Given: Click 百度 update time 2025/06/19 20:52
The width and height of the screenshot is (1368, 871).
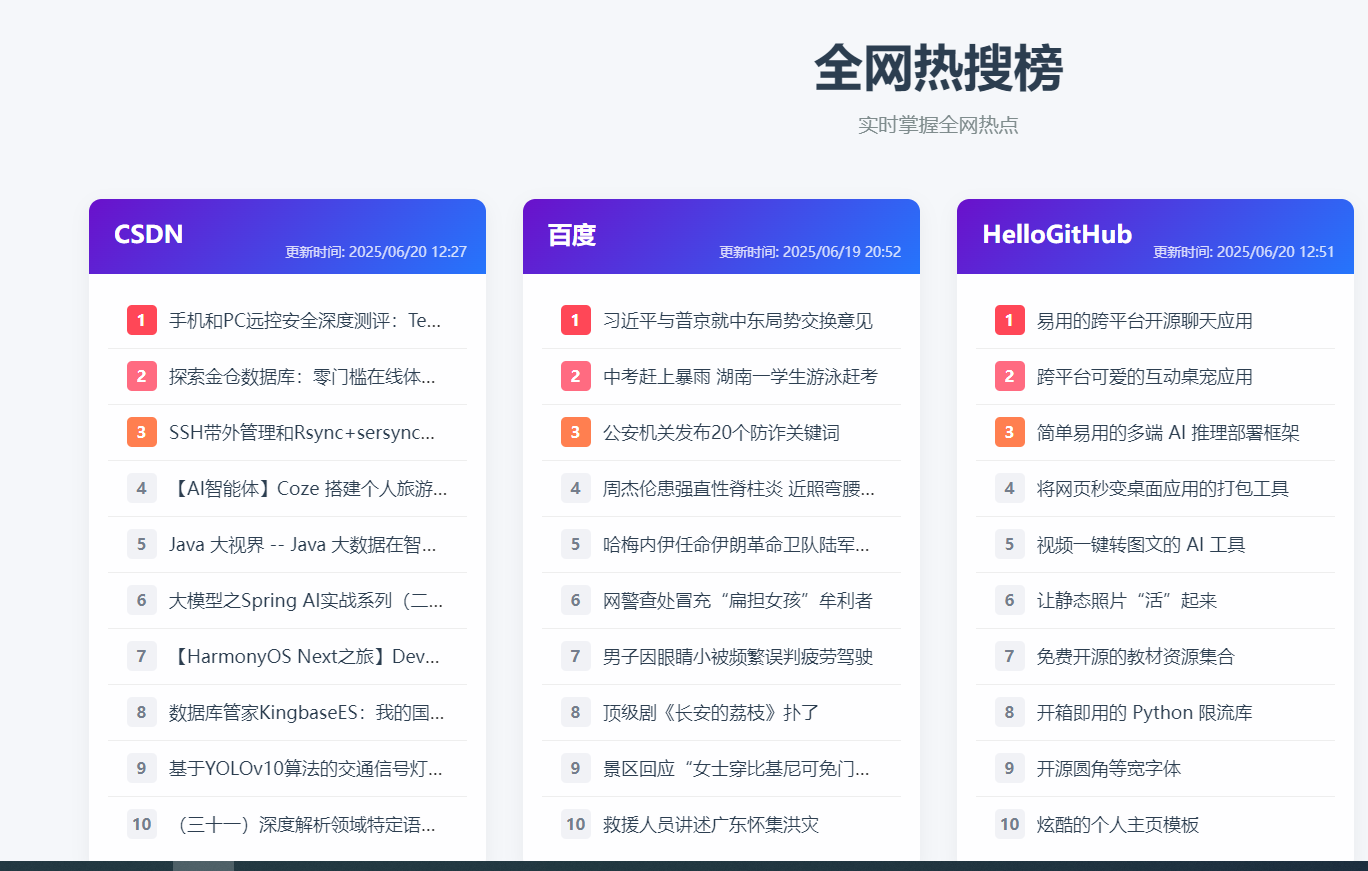Looking at the screenshot, I should (x=810, y=252).
